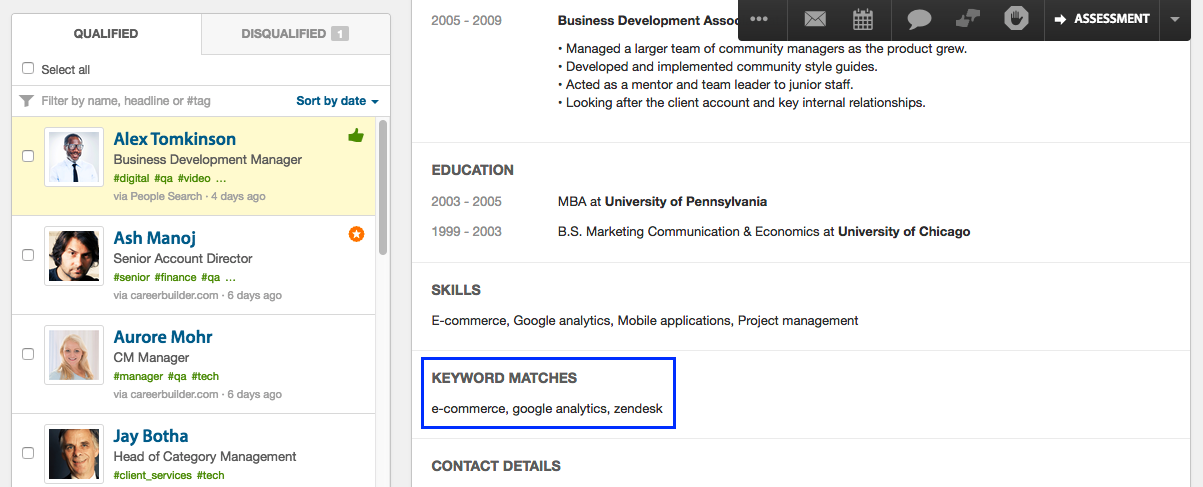Click Alex Tomkinson's profile photo
This screenshot has width=1203, height=487.
[74, 157]
